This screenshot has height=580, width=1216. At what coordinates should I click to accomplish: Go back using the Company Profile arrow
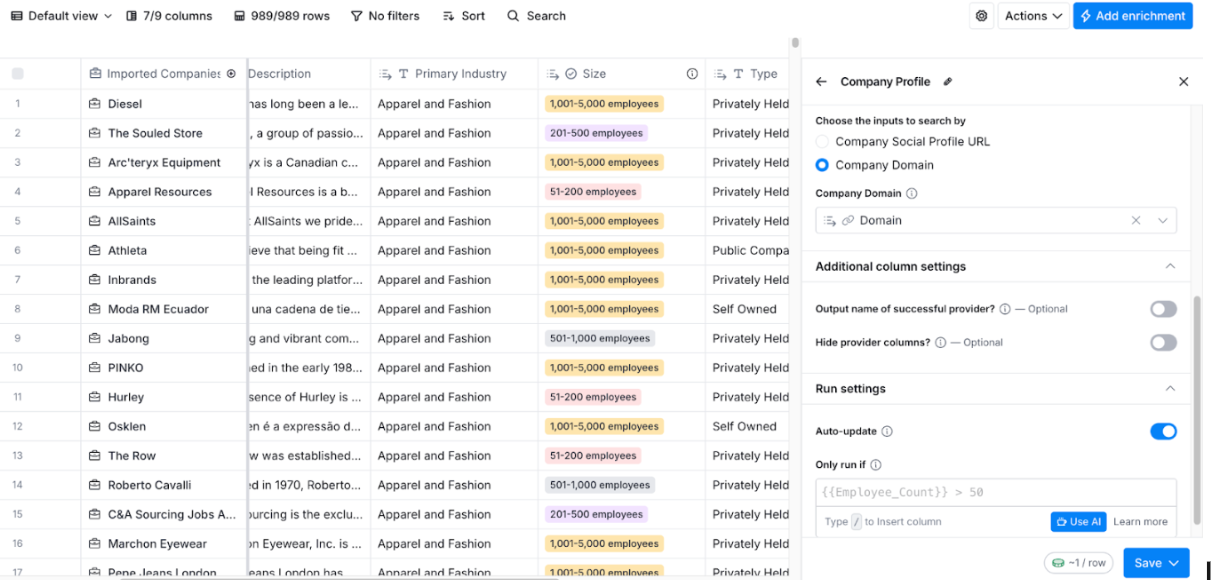pos(821,82)
